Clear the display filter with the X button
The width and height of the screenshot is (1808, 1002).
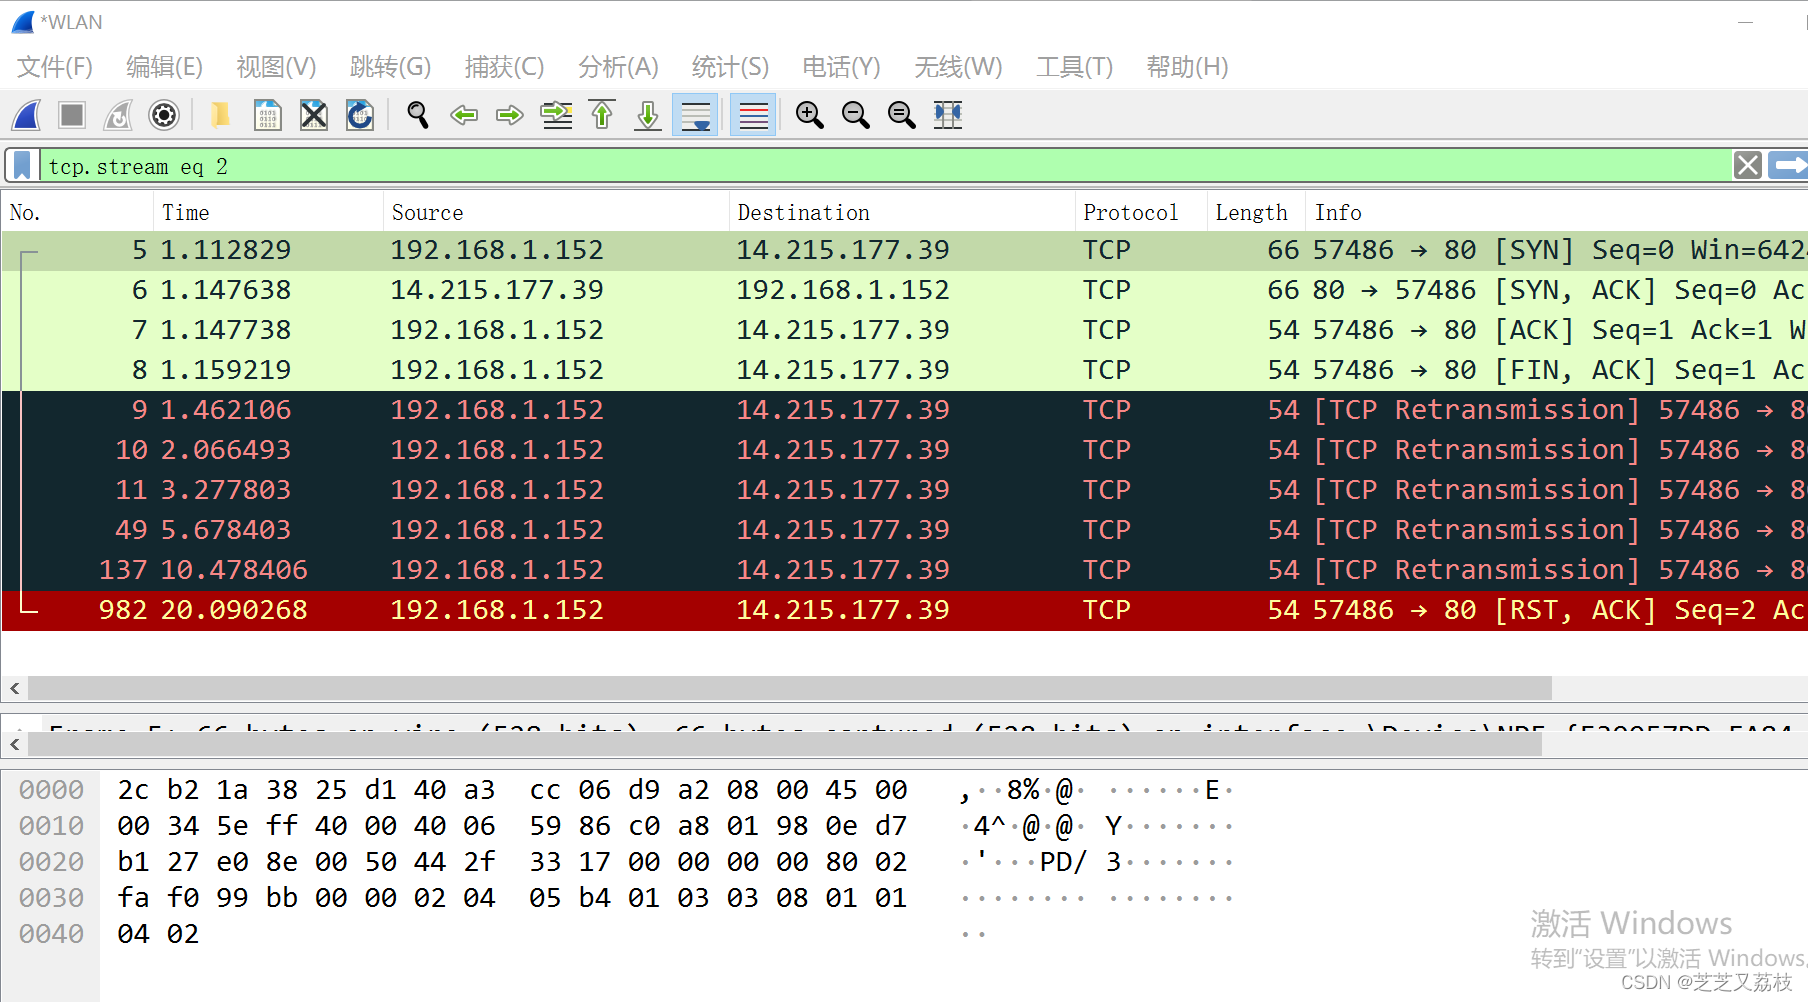point(1747,165)
